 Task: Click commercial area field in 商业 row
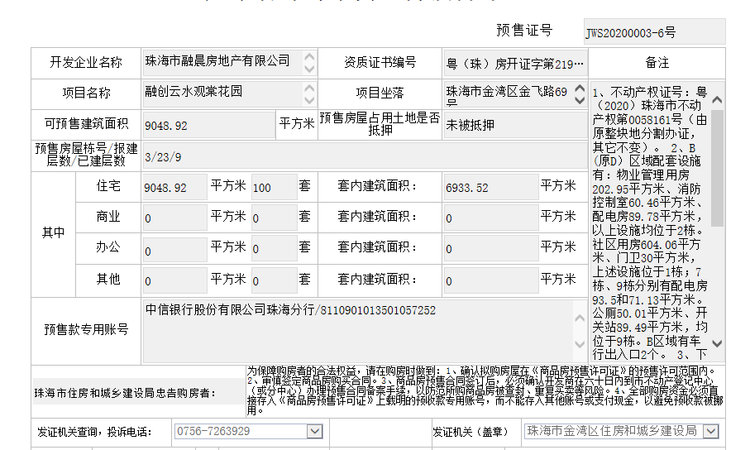(175, 218)
